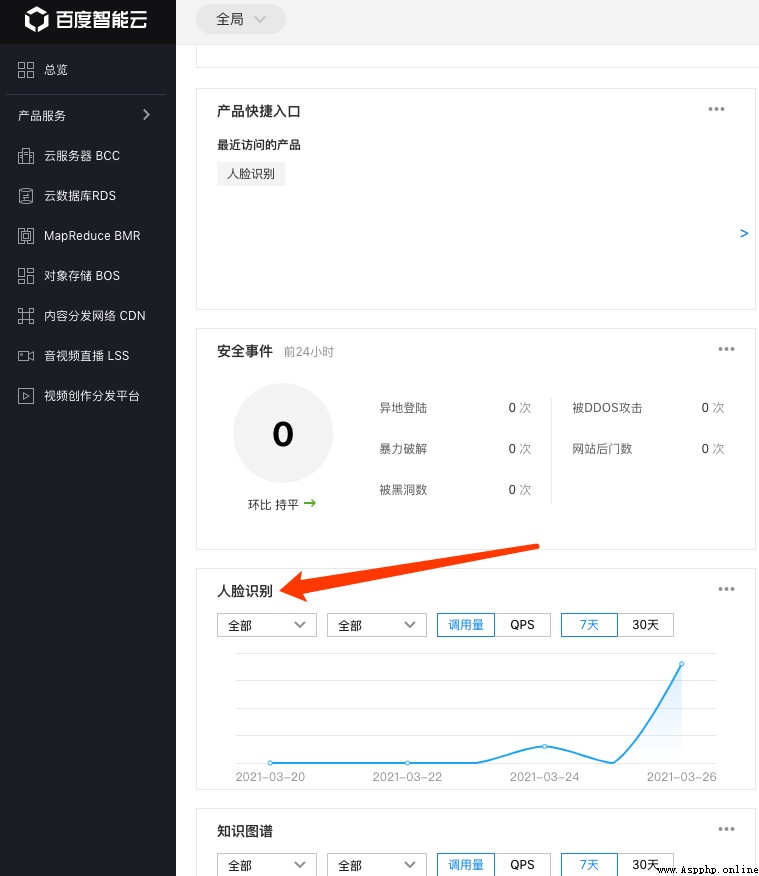
Task: Open more options for 安全事件 card
Action: pos(726,349)
